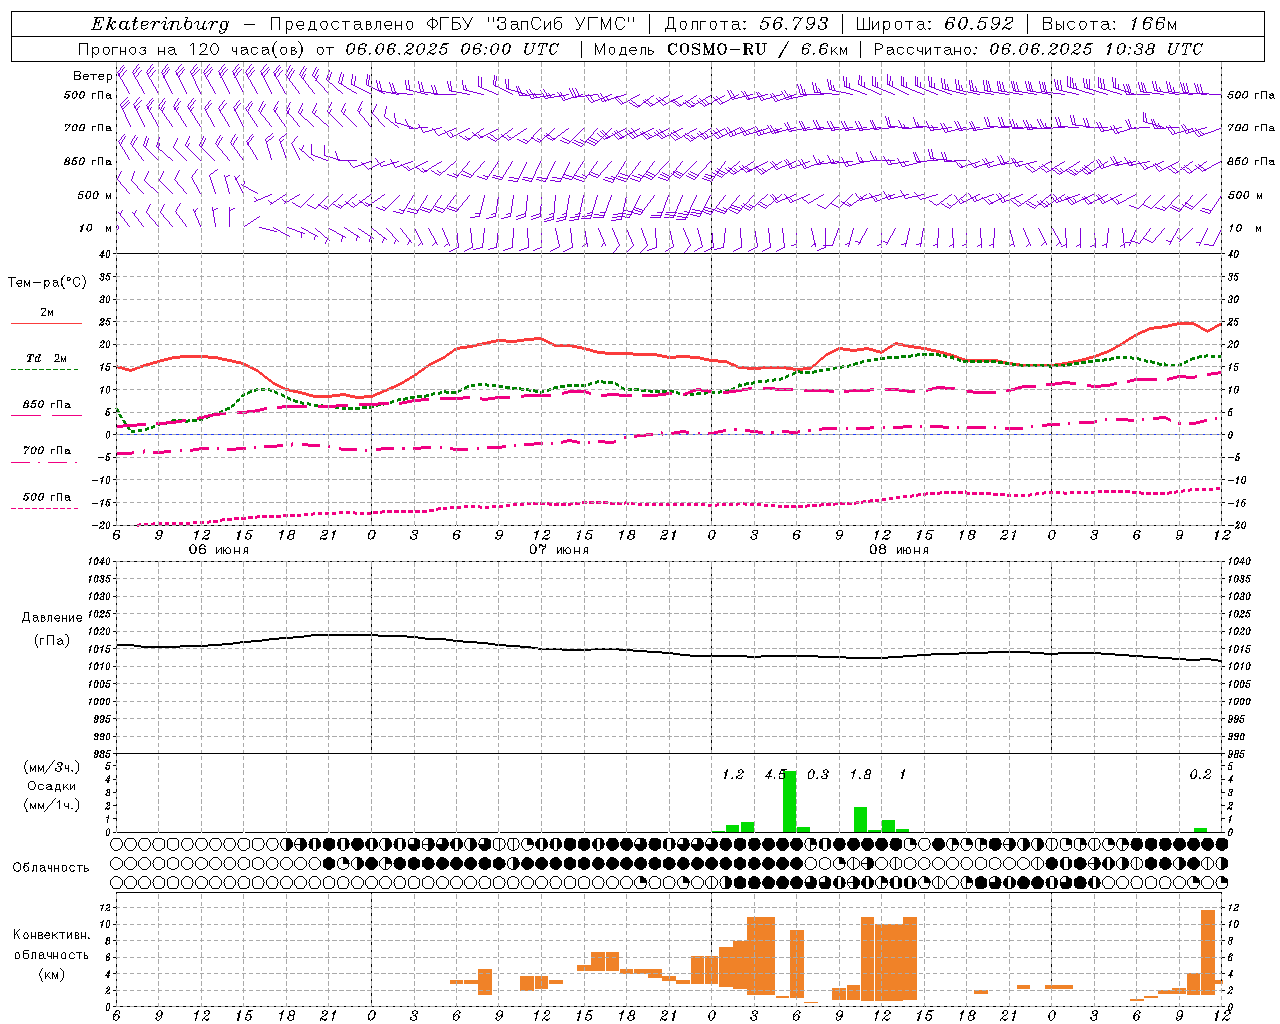
Task: Click the 07 июня date label
Action: tap(559, 550)
